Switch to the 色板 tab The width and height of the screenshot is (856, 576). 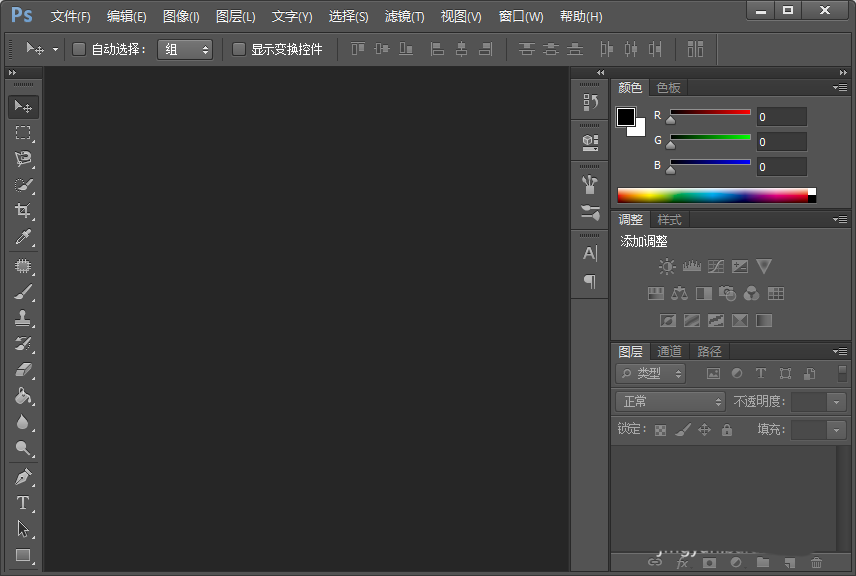coord(668,88)
